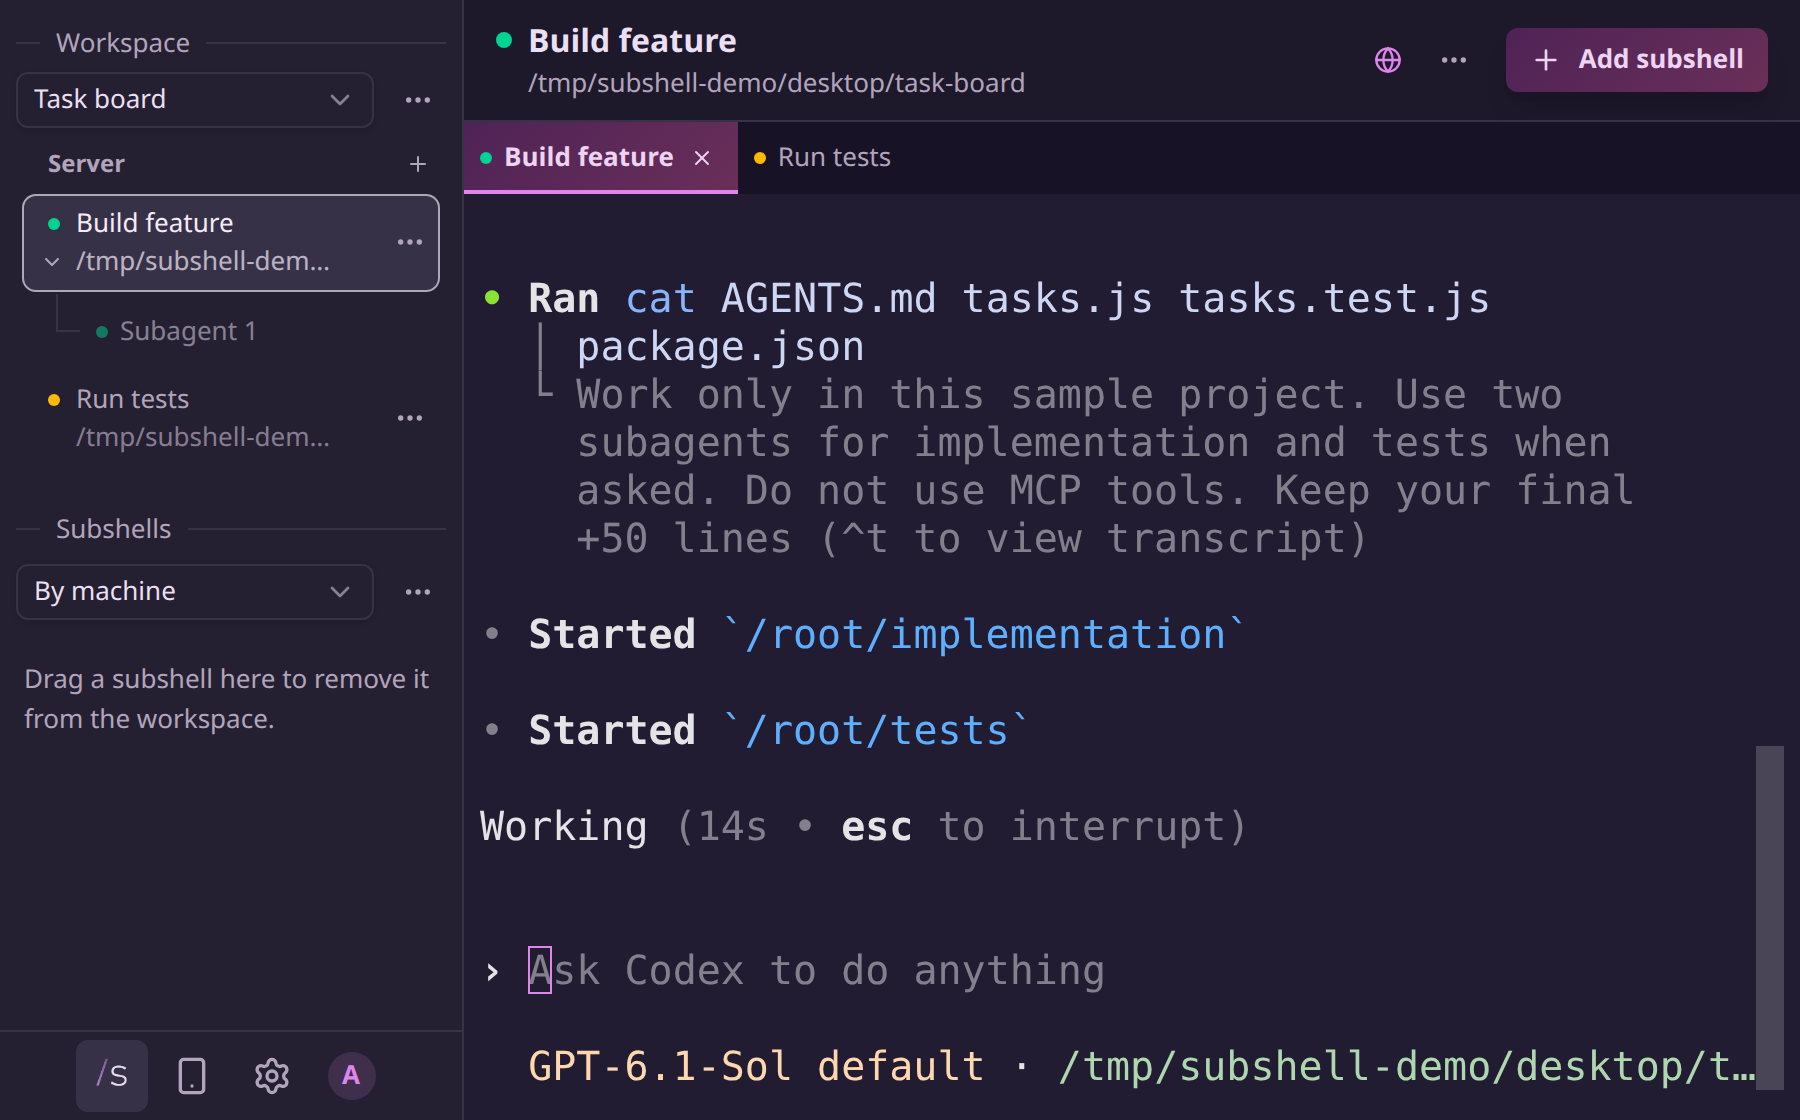
Task: Close the Build feature tab
Action: pos(702,158)
